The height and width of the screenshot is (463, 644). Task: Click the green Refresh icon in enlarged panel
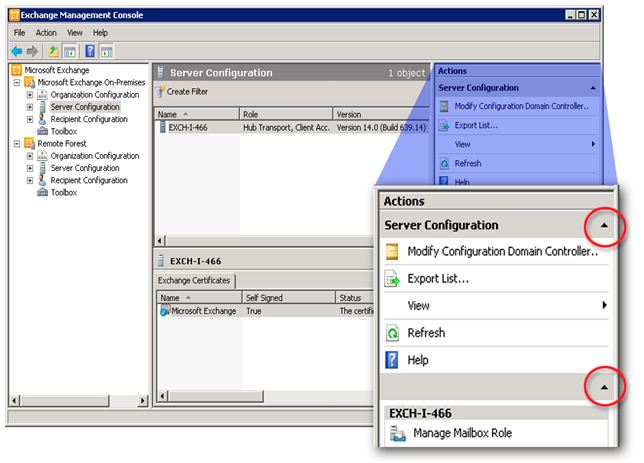point(392,333)
